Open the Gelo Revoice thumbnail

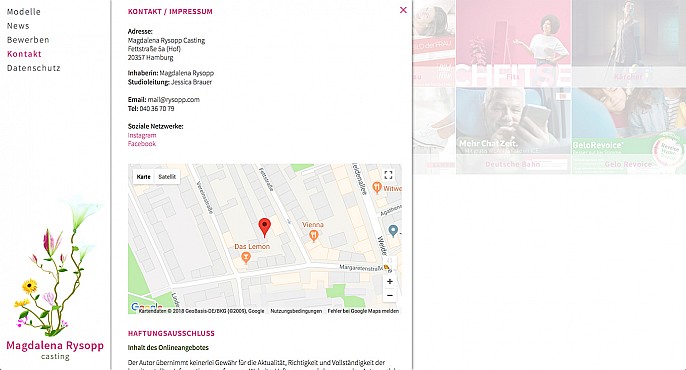[x=629, y=130]
